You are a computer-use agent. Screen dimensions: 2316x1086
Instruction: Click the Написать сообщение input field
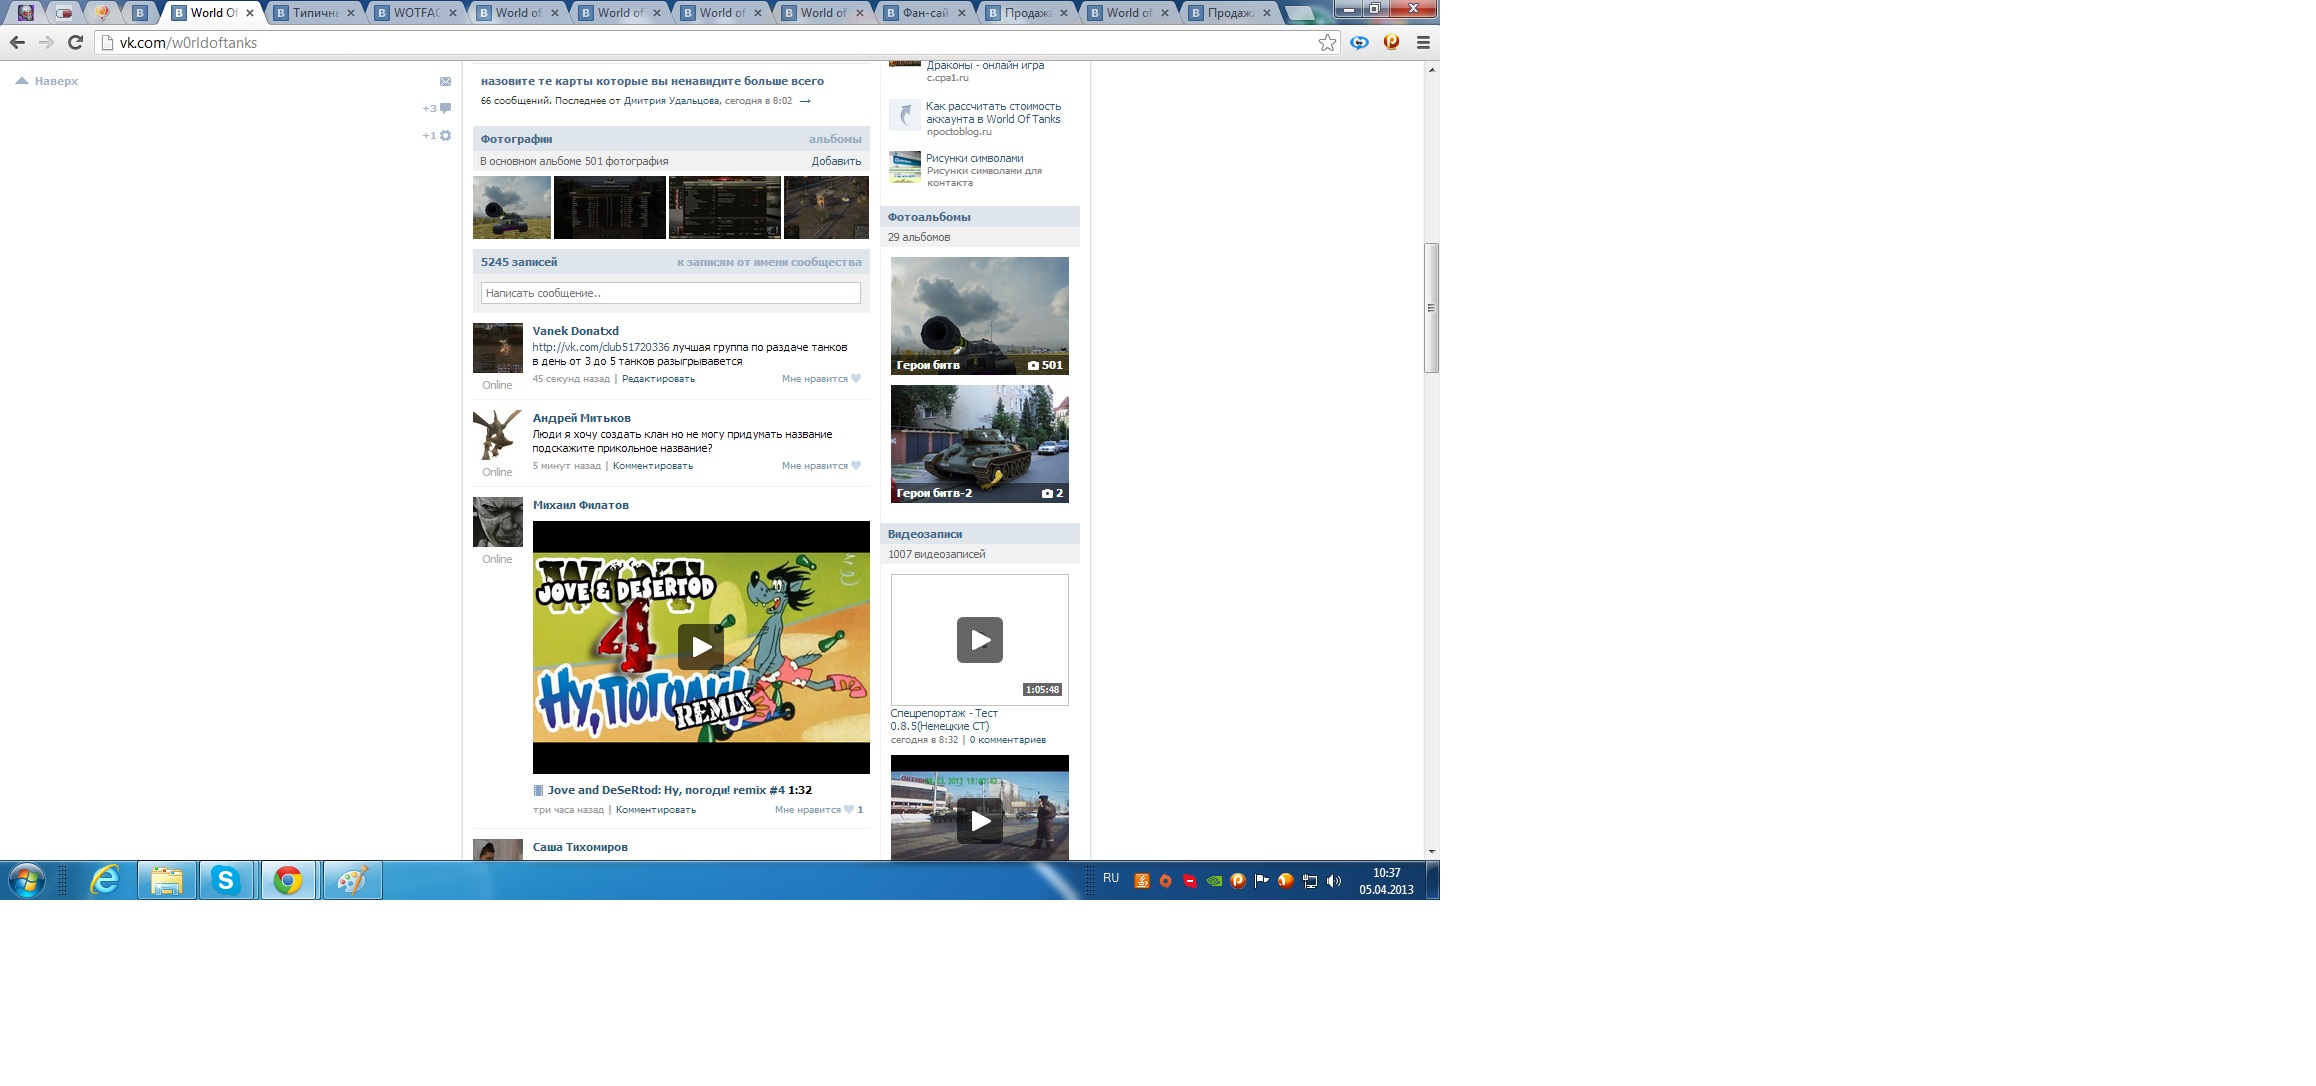(x=670, y=293)
